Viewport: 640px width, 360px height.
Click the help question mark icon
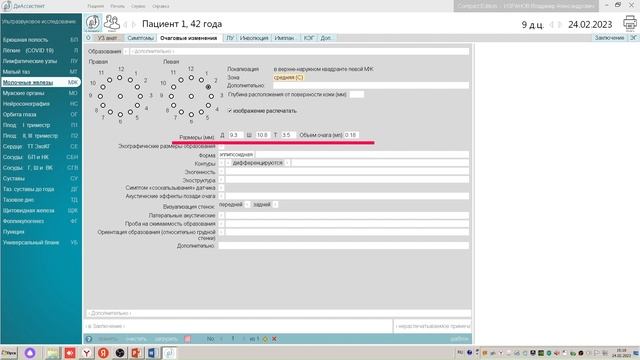point(89,339)
